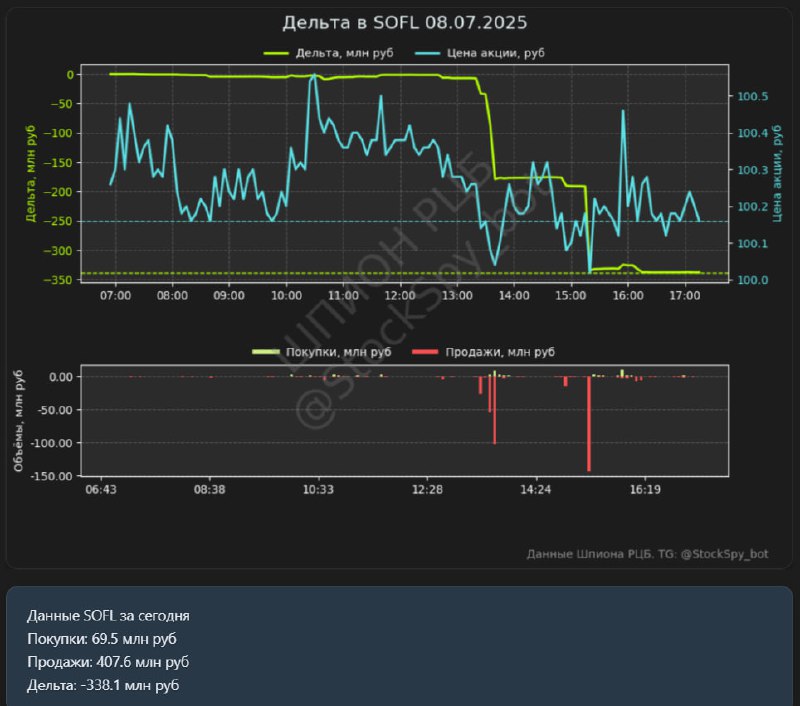Click the "100.3" price axis tick label

tap(753, 170)
